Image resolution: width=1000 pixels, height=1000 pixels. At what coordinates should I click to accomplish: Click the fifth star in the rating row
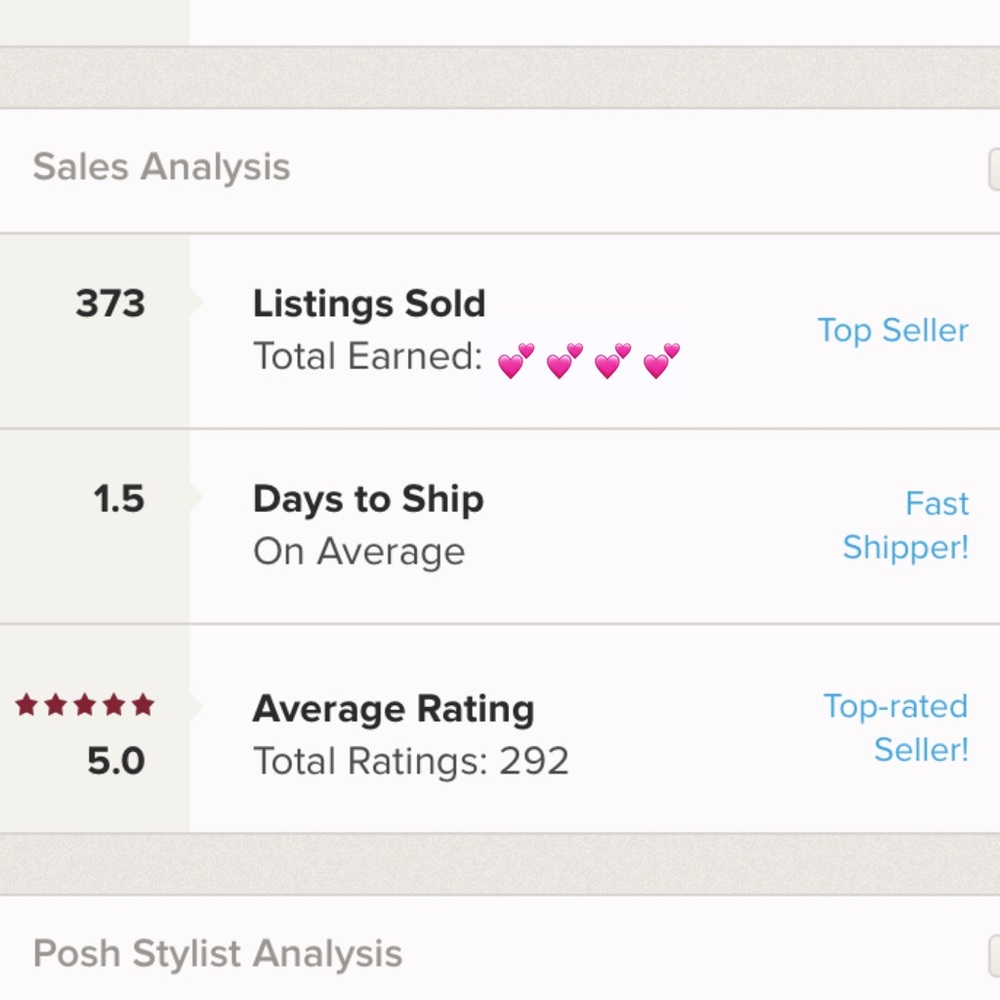(x=143, y=705)
